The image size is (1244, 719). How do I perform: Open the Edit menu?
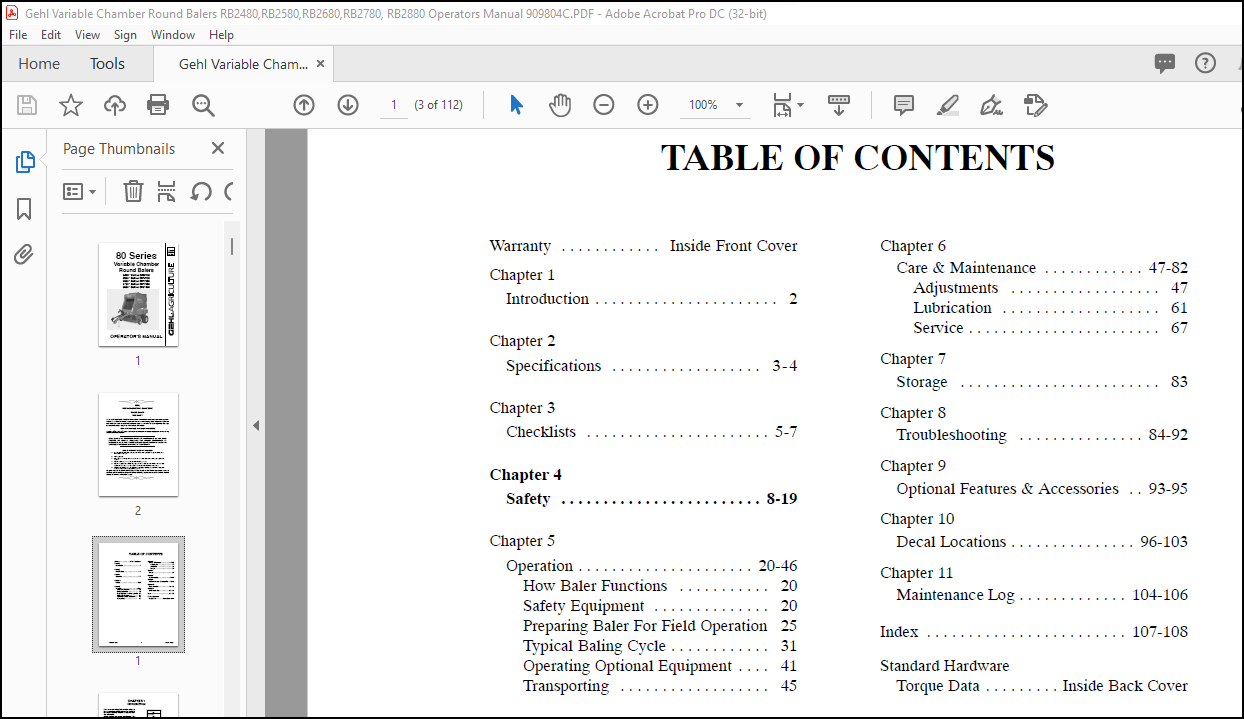[x=51, y=34]
